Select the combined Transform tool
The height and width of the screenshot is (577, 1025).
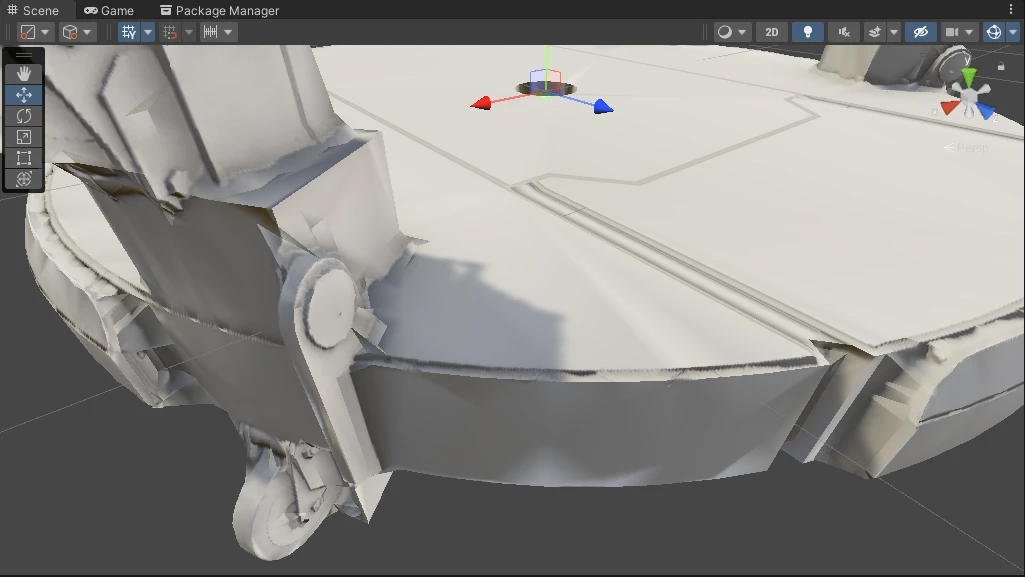coord(24,178)
